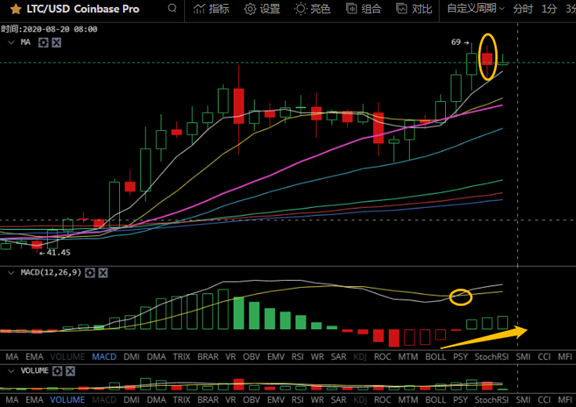Select MA in the bottom indicator tab row

coord(12,400)
